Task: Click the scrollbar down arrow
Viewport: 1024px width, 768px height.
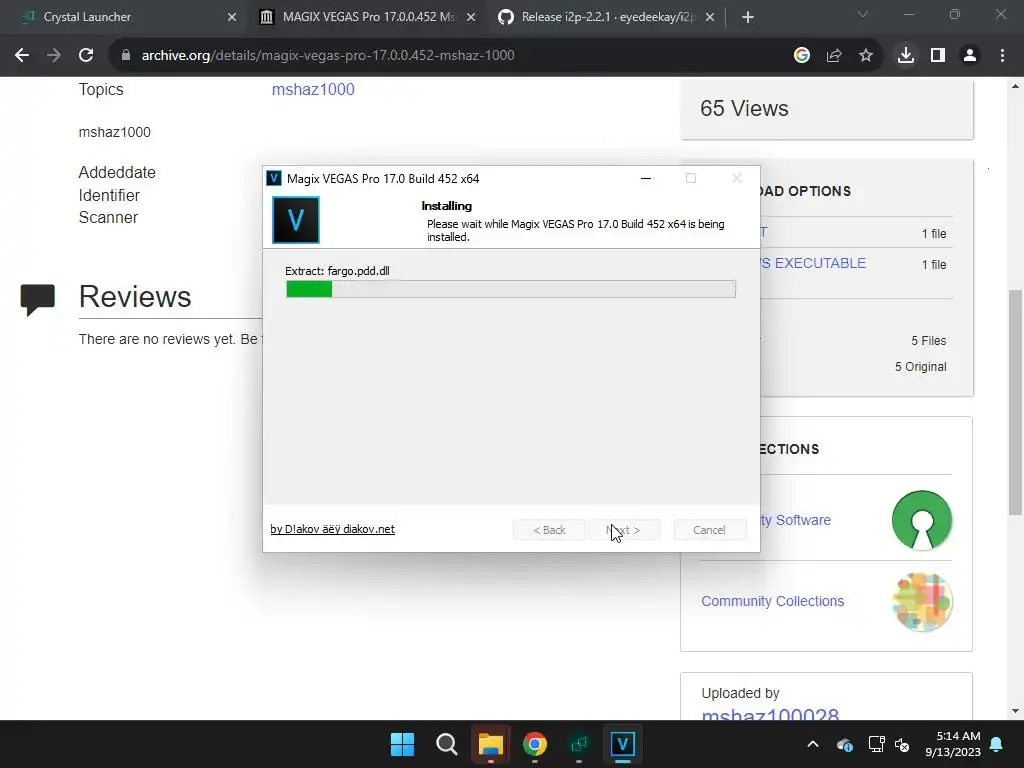Action: click(1016, 711)
